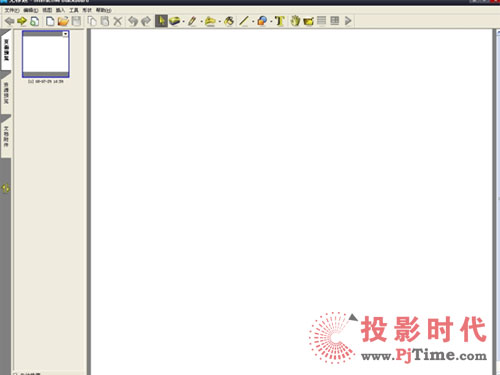Image resolution: width=500 pixels, height=375 pixels.
Task: Activate the text T tool
Action: pos(280,21)
